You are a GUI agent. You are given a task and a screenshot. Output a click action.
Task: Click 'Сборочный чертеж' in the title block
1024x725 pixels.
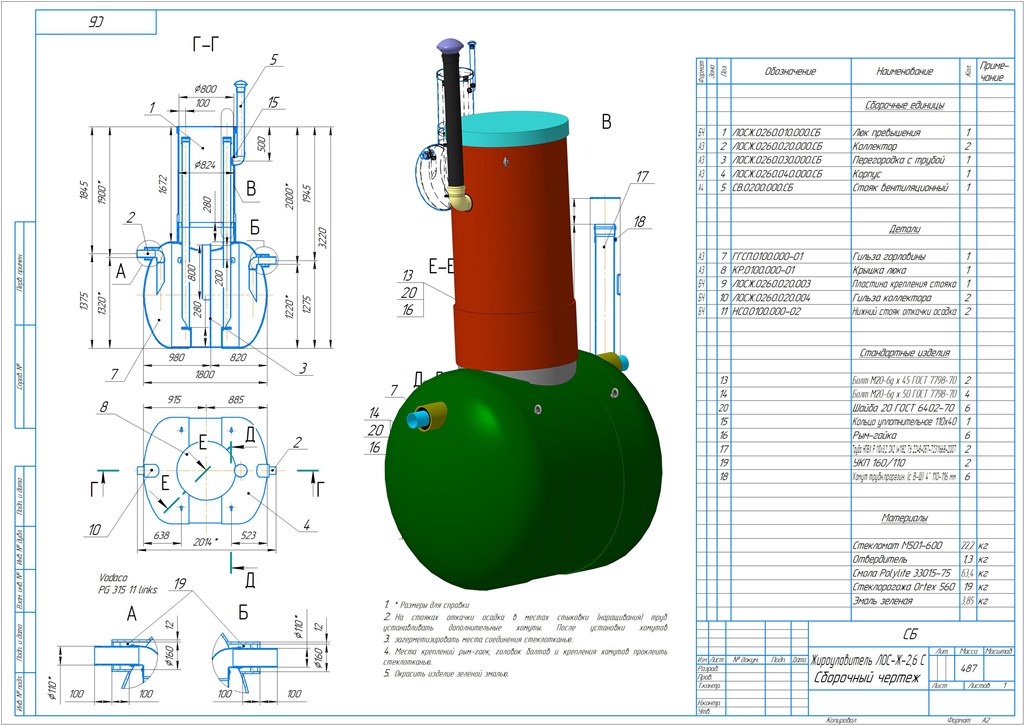(x=866, y=677)
